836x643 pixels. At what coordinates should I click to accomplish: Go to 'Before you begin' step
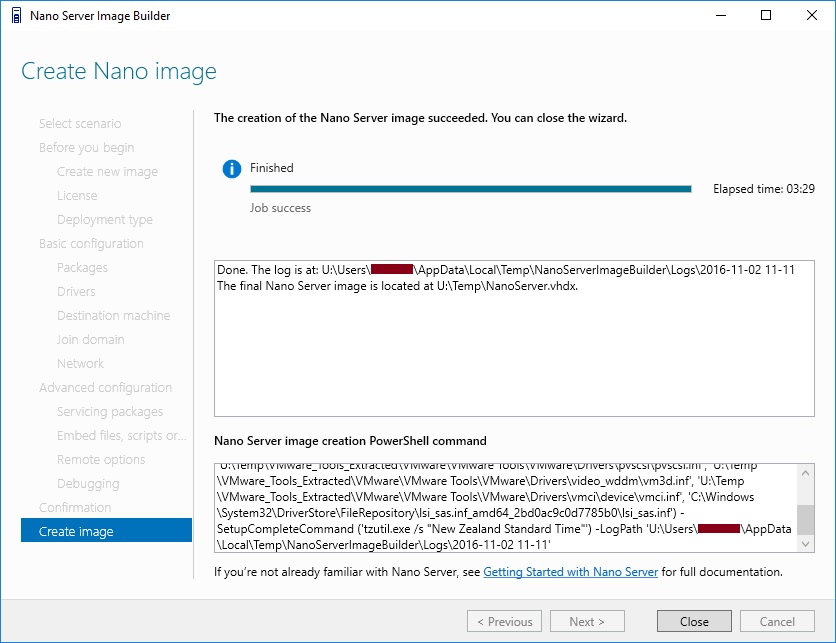click(86, 148)
